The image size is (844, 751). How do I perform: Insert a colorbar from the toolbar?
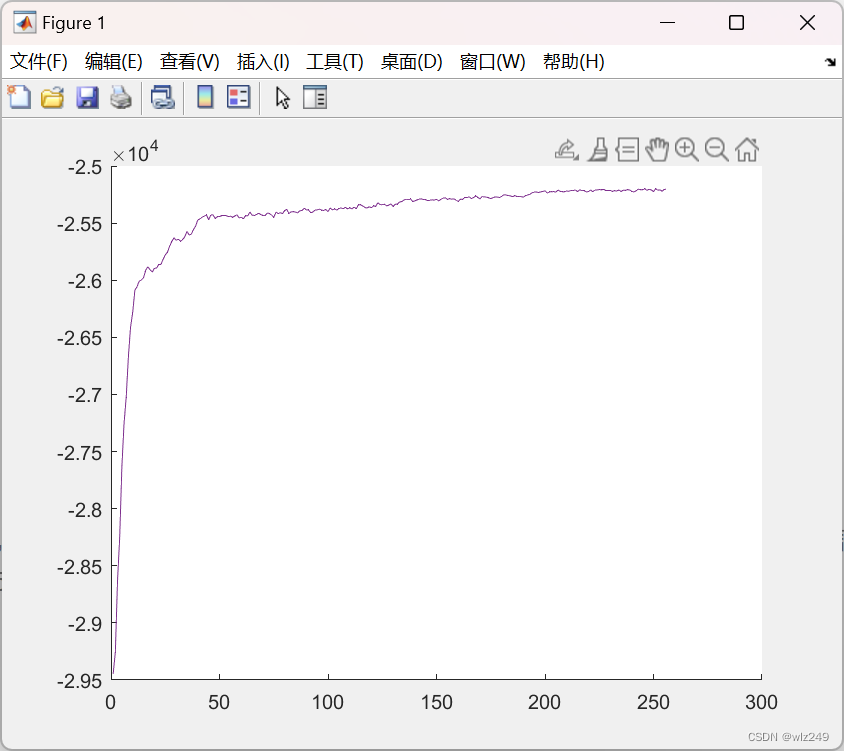point(205,97)
